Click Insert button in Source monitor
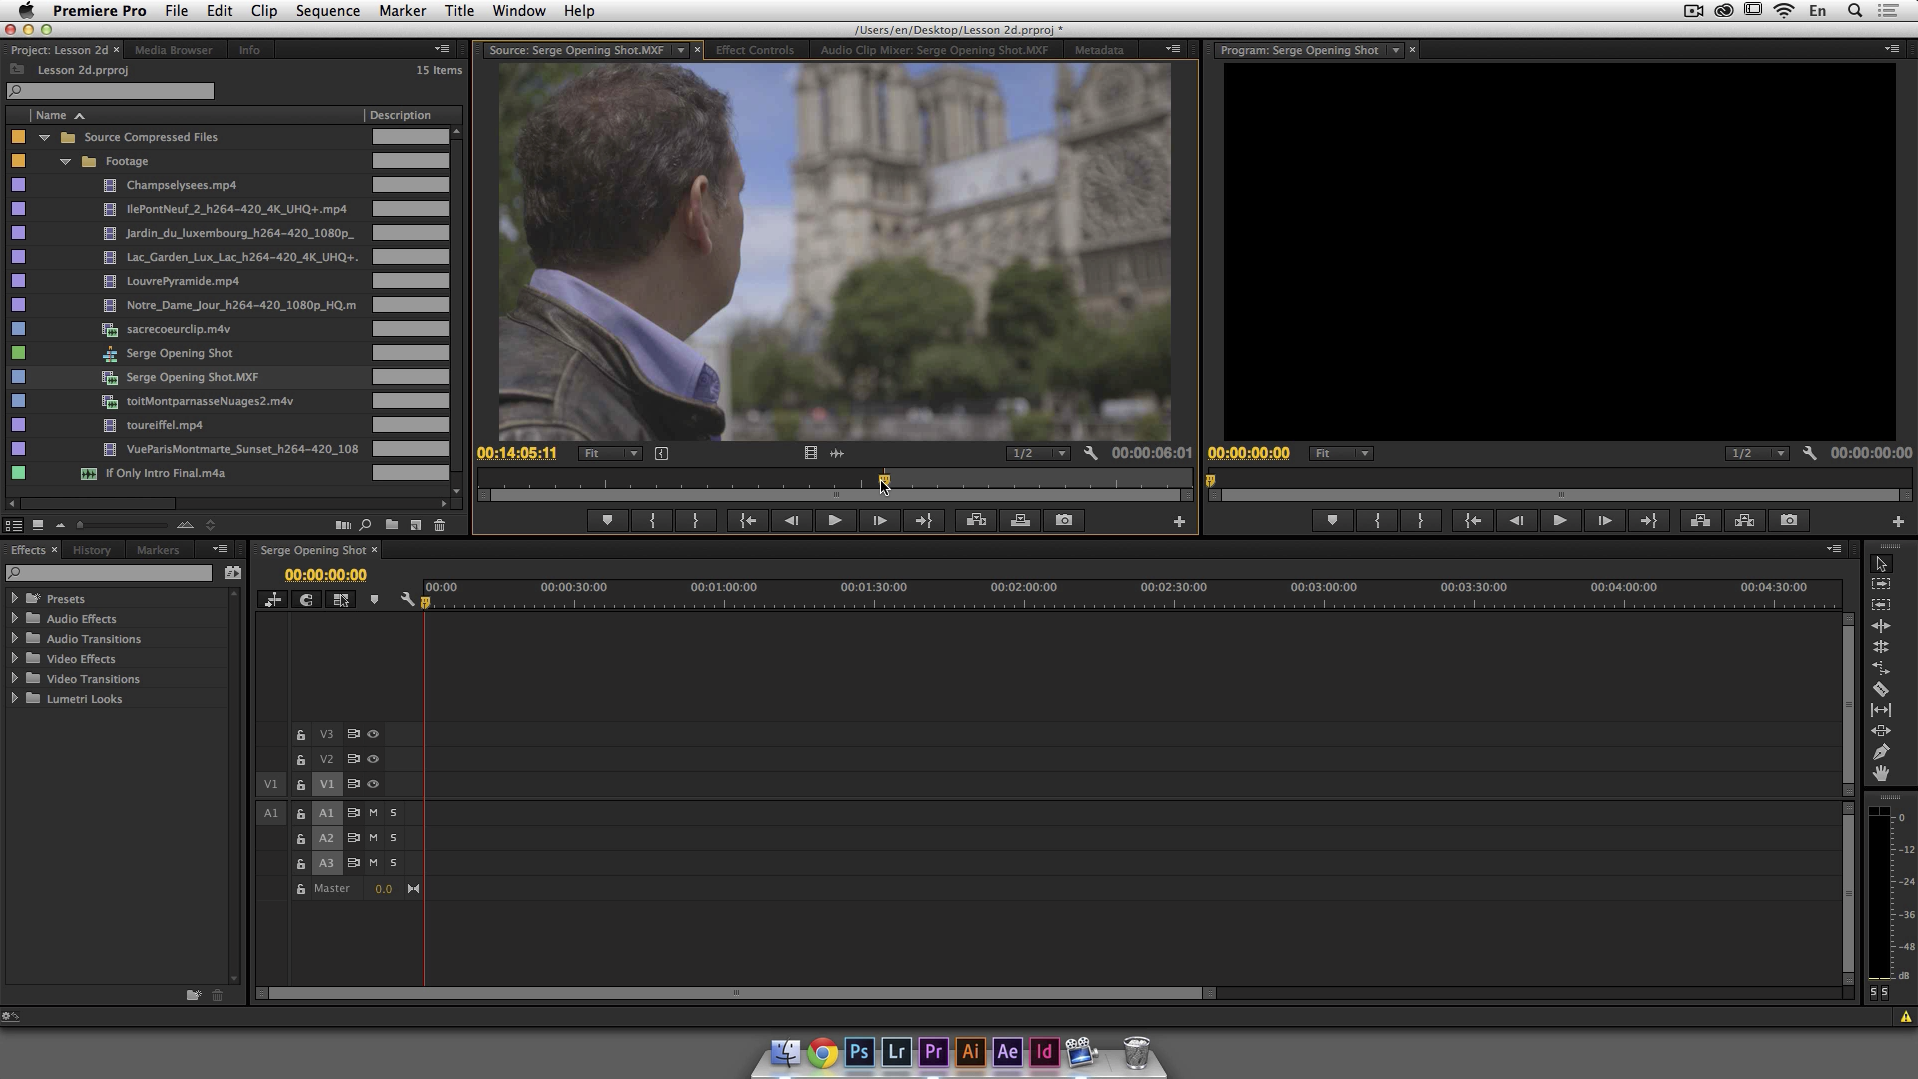Screen dimensions: 1918x1079 pyautogui.click(x=976, y=520)
